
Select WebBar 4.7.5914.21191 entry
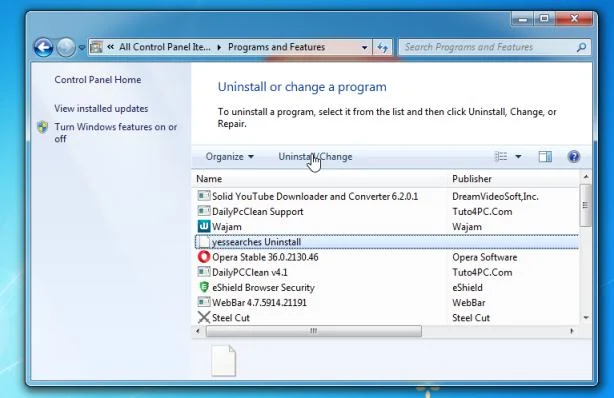(x=259, y=303)
